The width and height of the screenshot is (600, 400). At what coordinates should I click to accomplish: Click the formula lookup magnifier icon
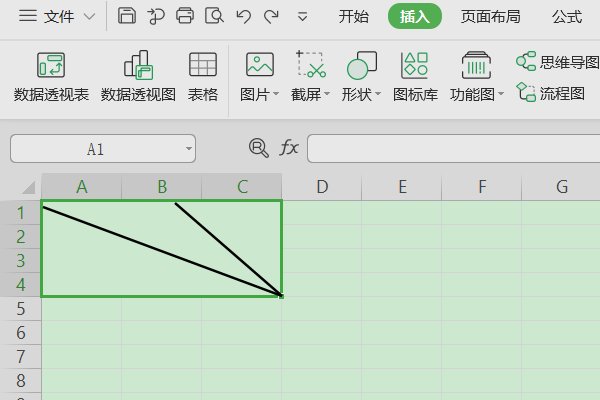pos(259,148)
